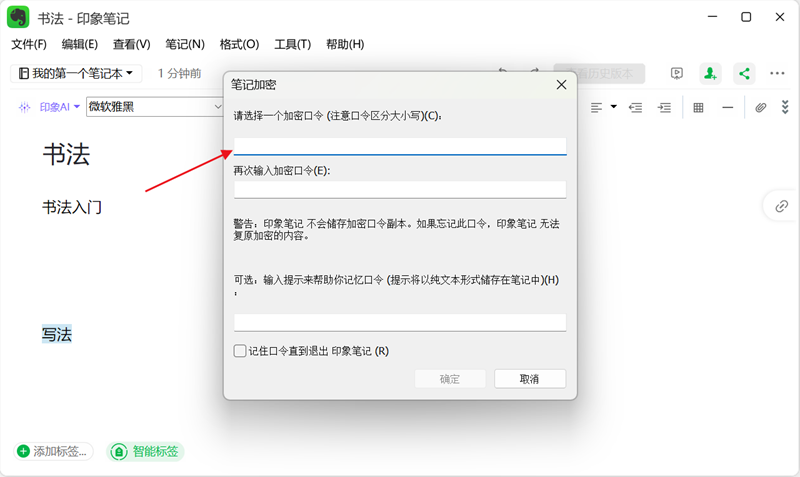
Task: Open the 笔记(N) menu
Action: [x=185, y=44]
